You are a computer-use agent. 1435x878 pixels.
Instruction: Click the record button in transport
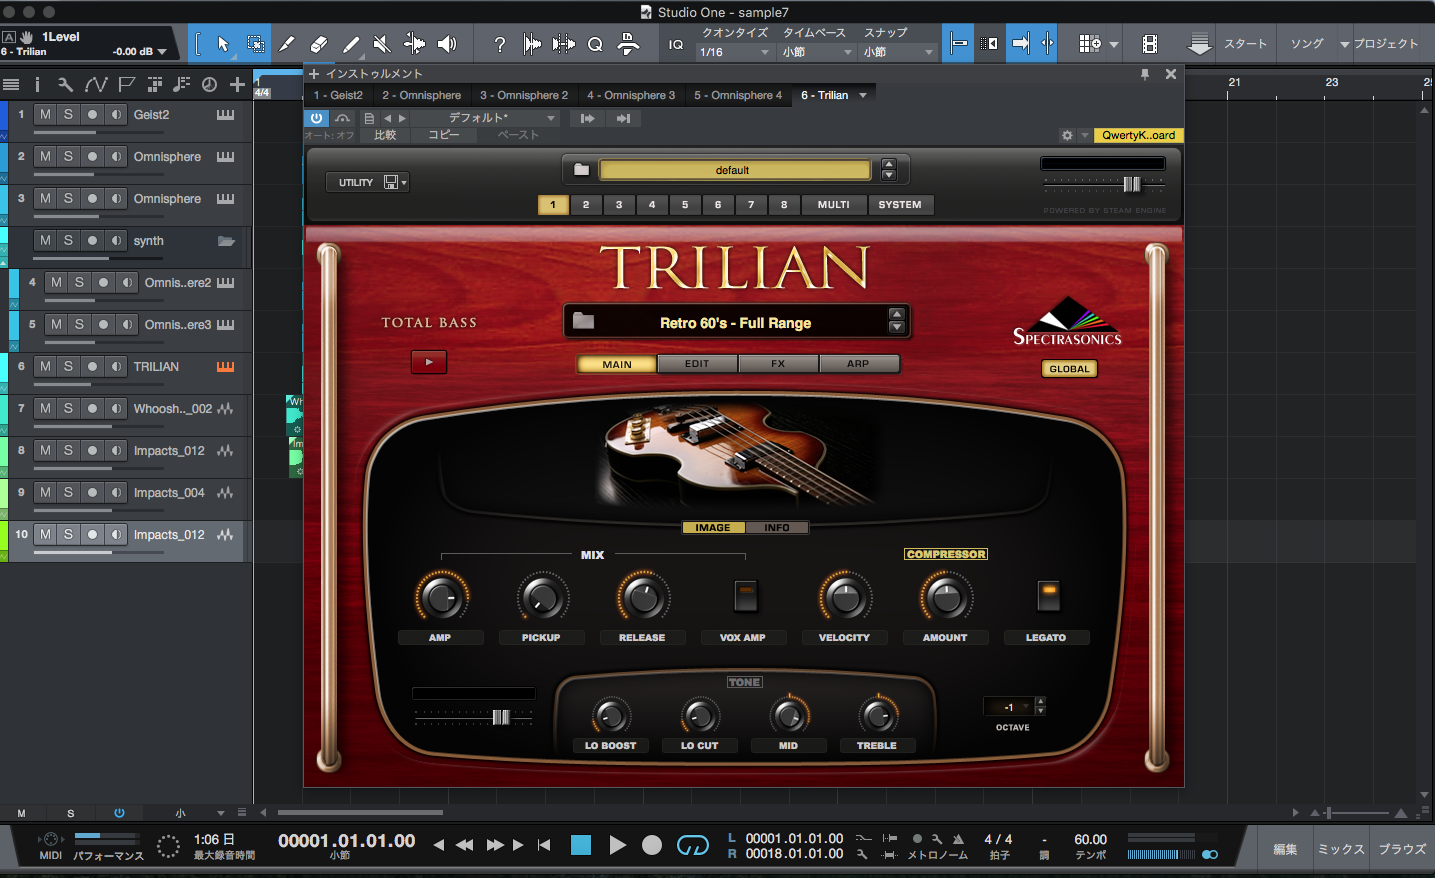(652, 846)
